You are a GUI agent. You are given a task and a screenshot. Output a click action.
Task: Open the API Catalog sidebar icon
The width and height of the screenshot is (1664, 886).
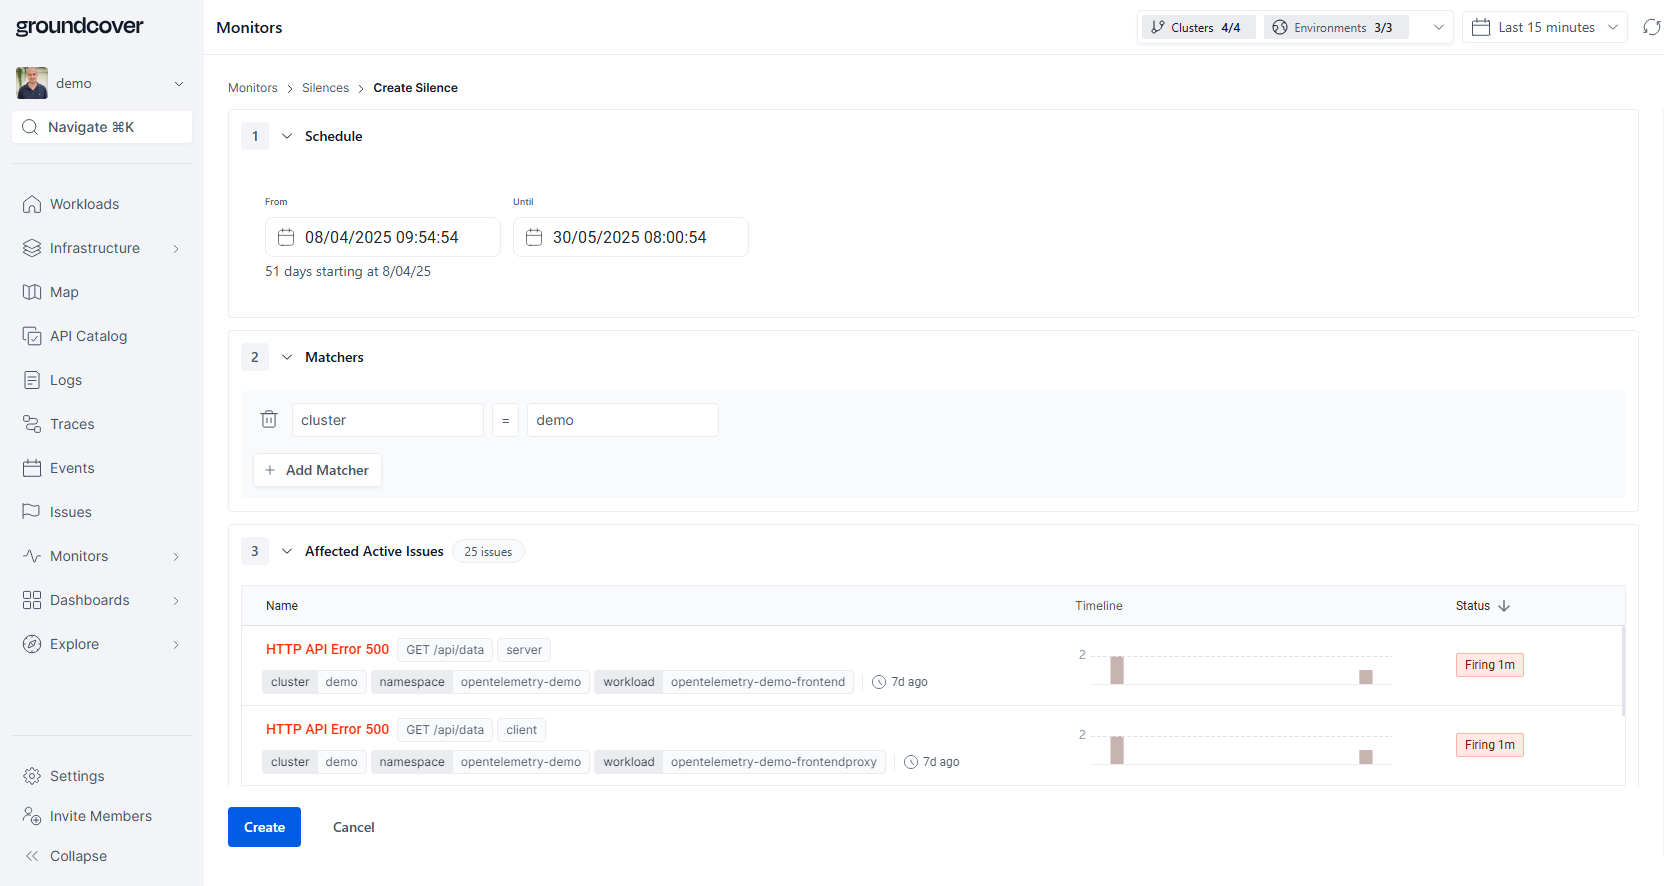click(32, 336)
